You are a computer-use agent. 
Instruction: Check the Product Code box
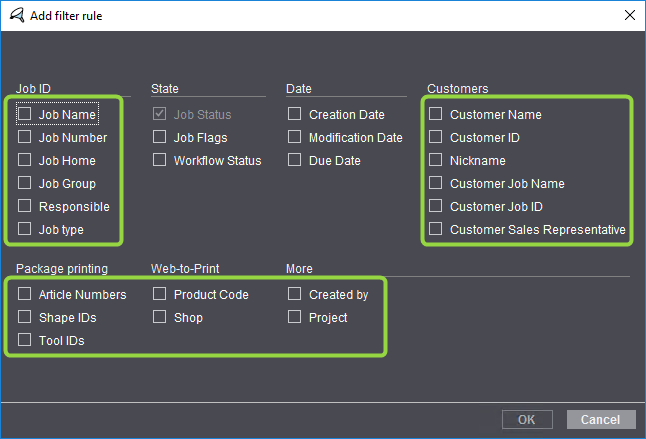pos(160,294)
